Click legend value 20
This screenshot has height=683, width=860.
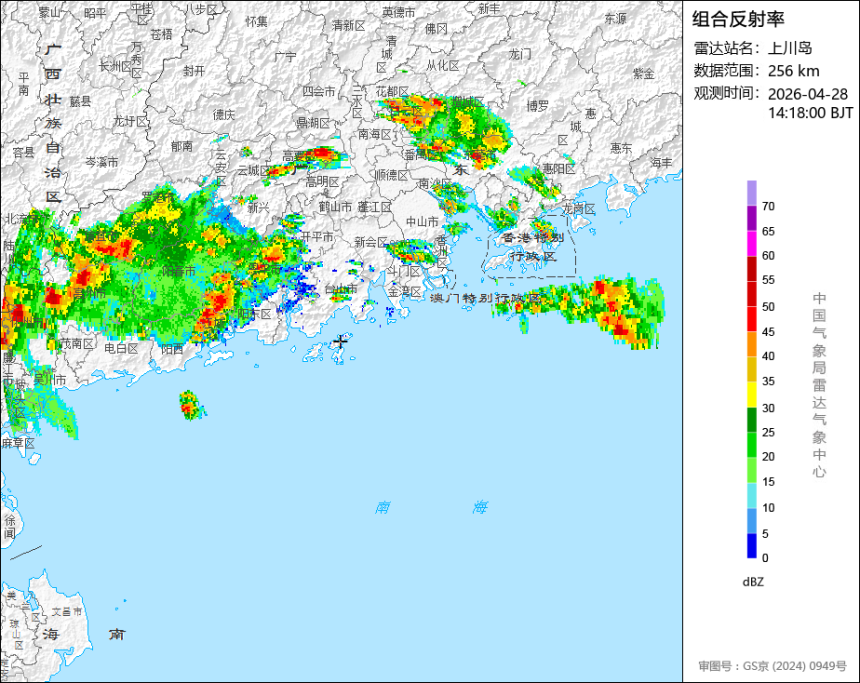click(x=768, y=456)
